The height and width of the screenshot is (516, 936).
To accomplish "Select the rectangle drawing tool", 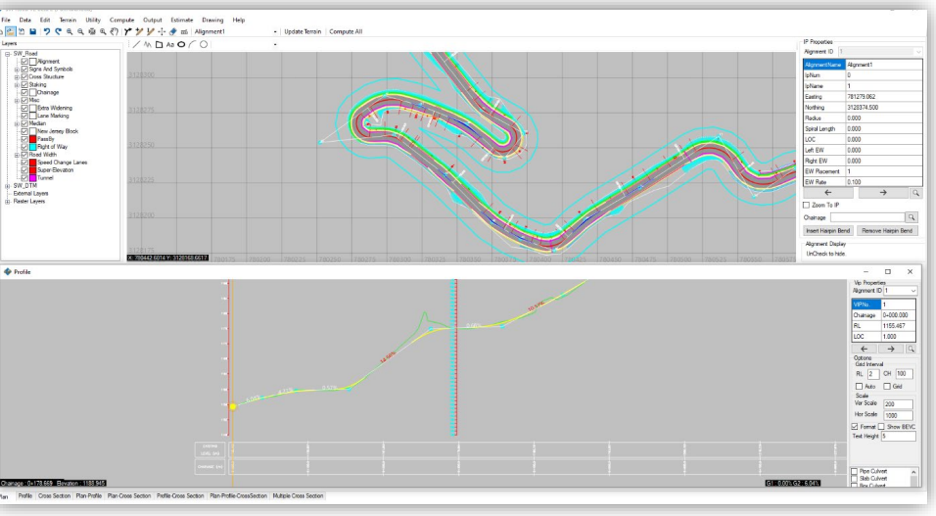I will pyautogui.click(x=158, y=44).
